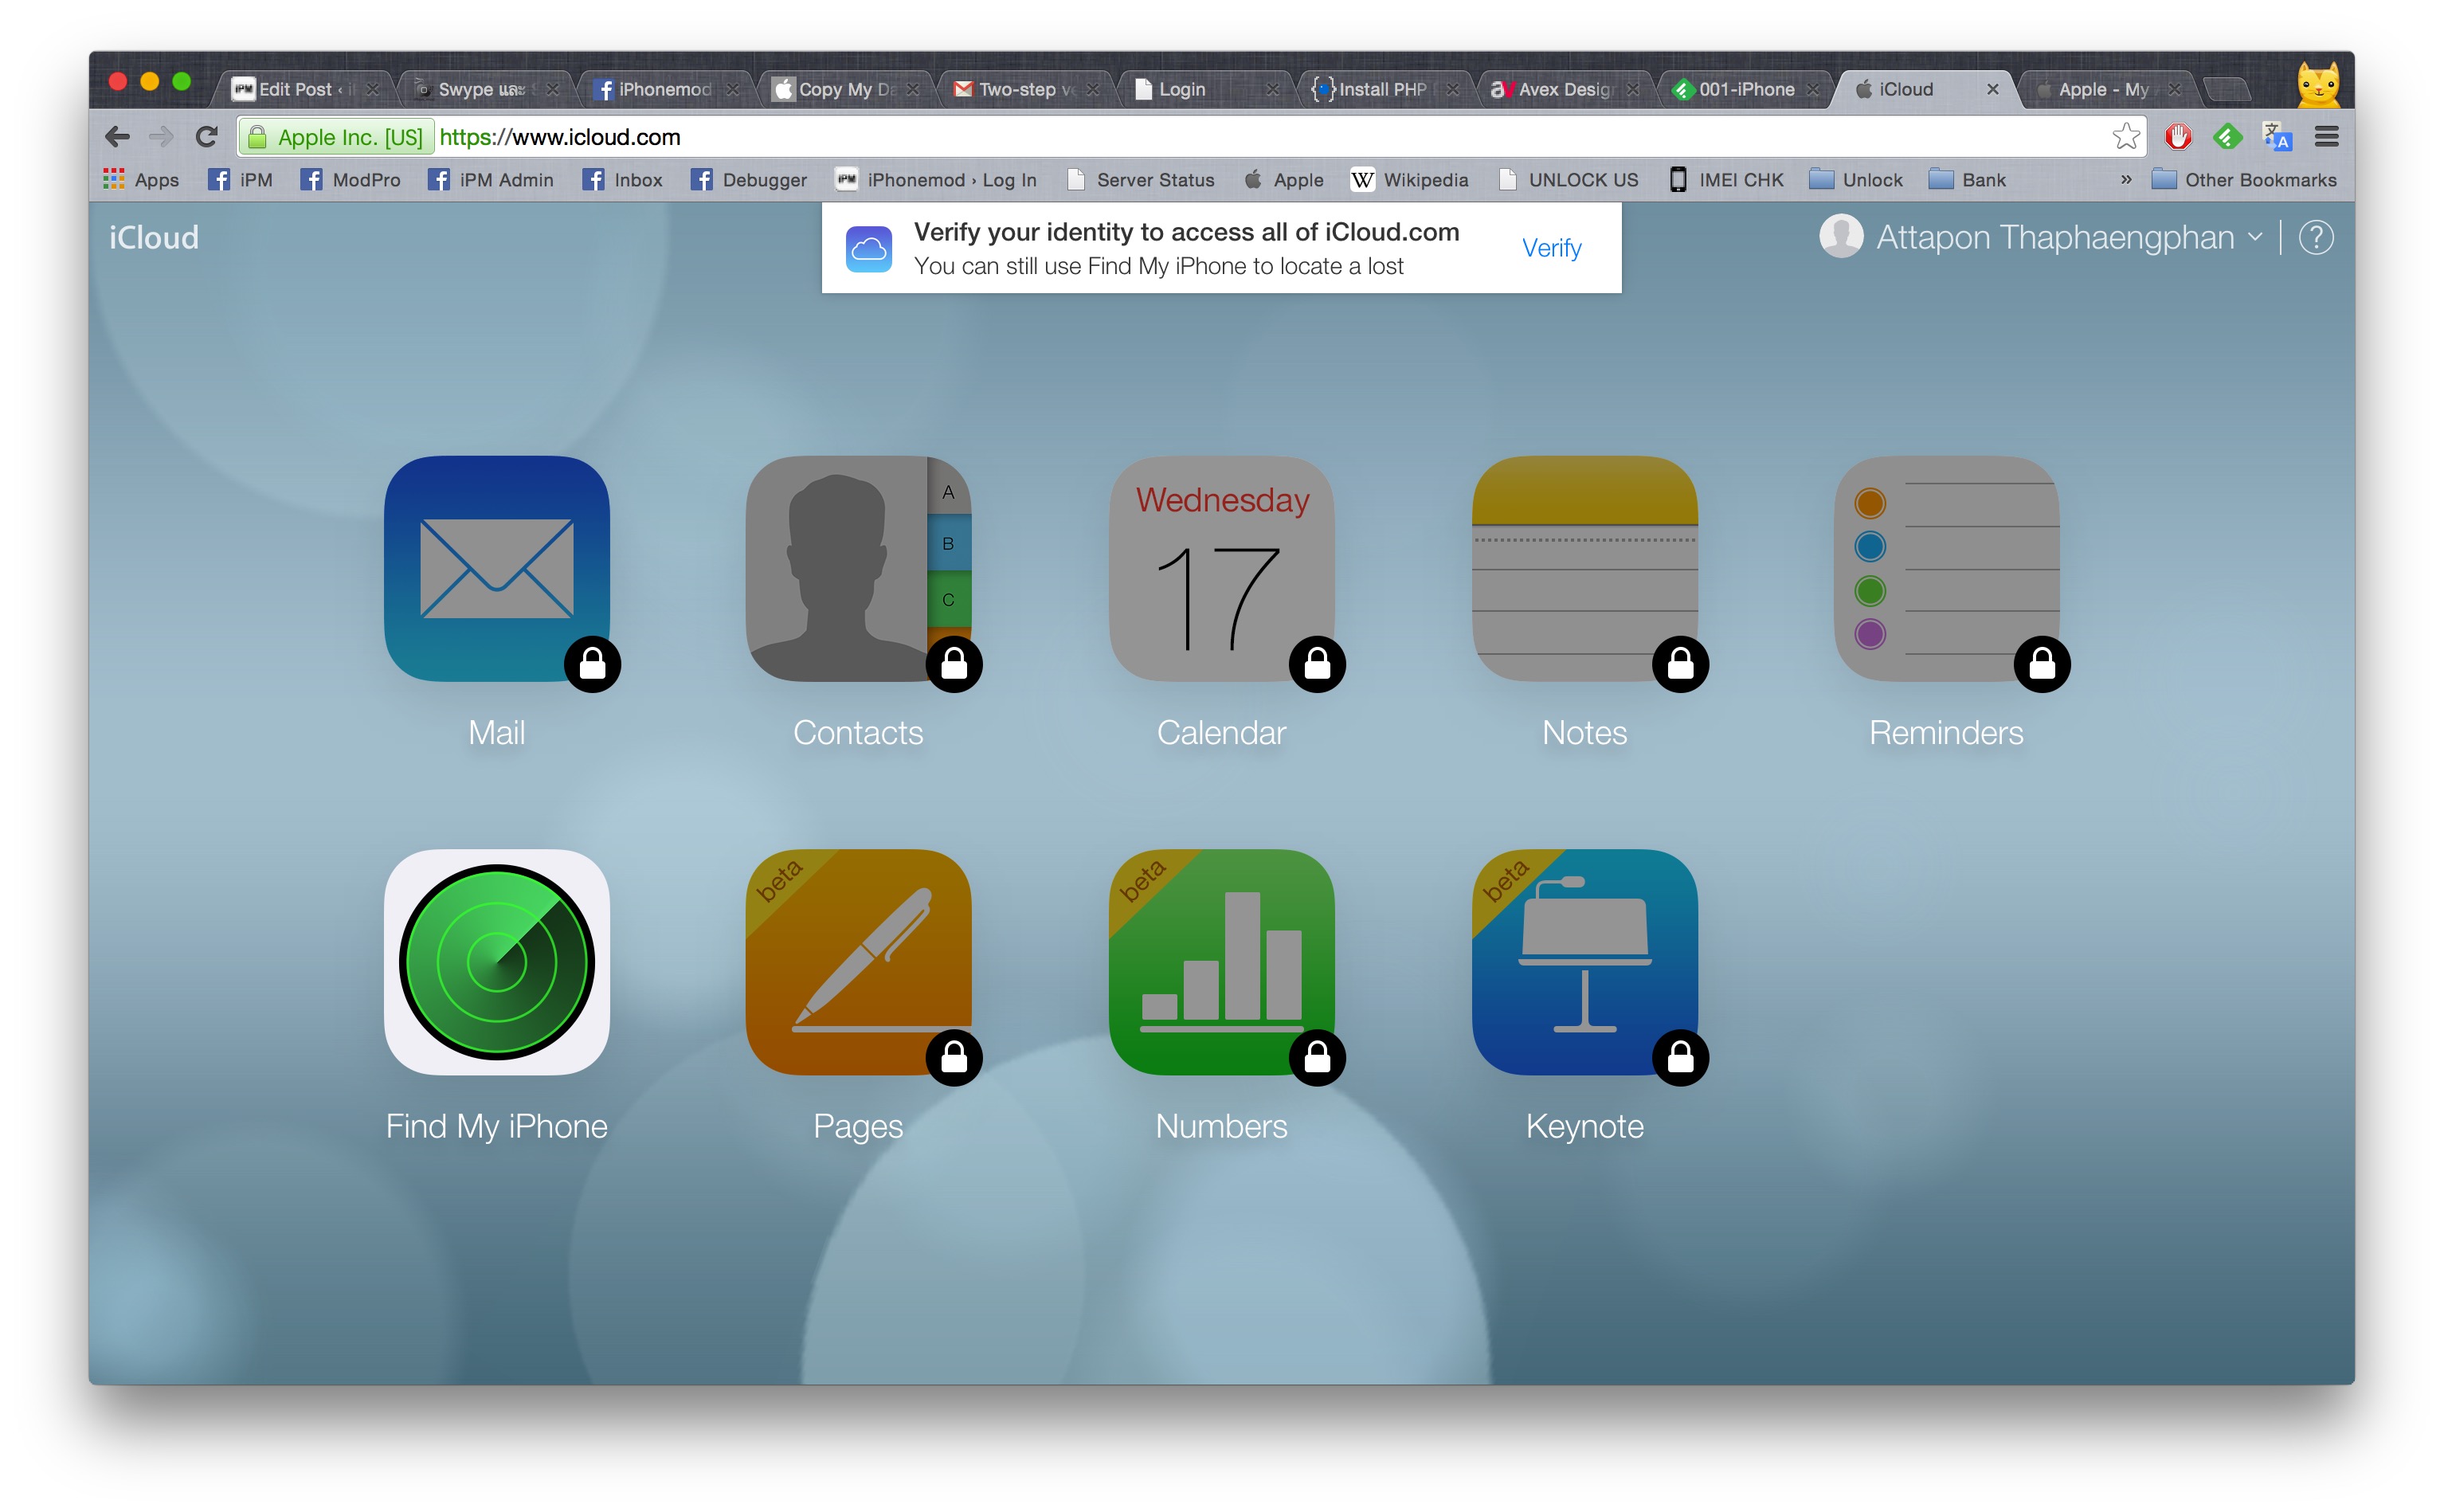2444x1512 pixels.
Task: Click the user avatar next to Attapon
Action: click(1841, 237)
